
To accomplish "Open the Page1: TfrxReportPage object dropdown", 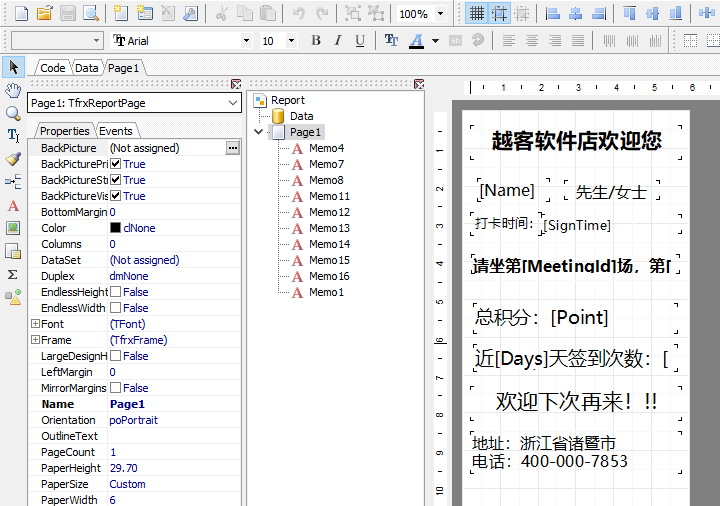I will pyautogui.click(x=233, y=103).
